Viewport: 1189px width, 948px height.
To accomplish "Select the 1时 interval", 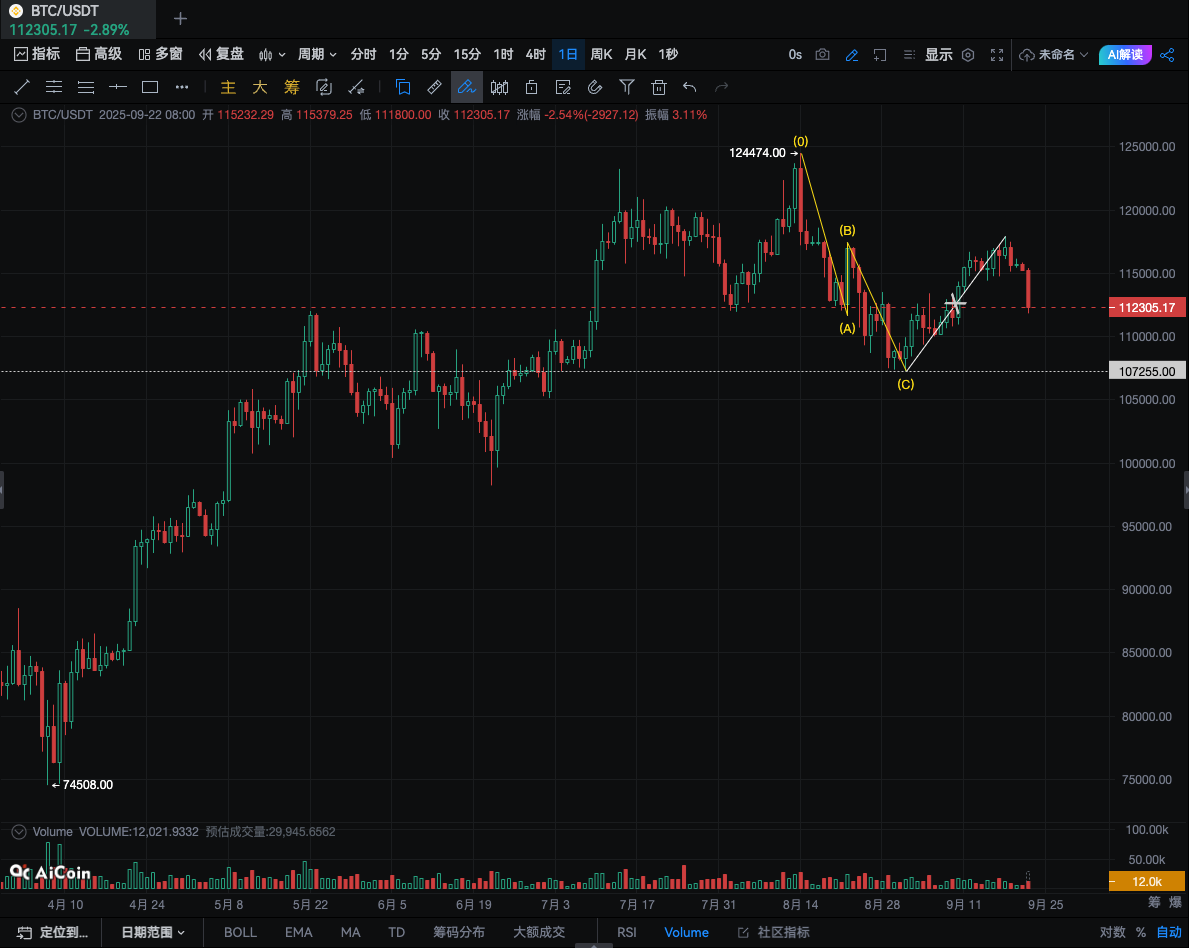I will click(503, 54).
